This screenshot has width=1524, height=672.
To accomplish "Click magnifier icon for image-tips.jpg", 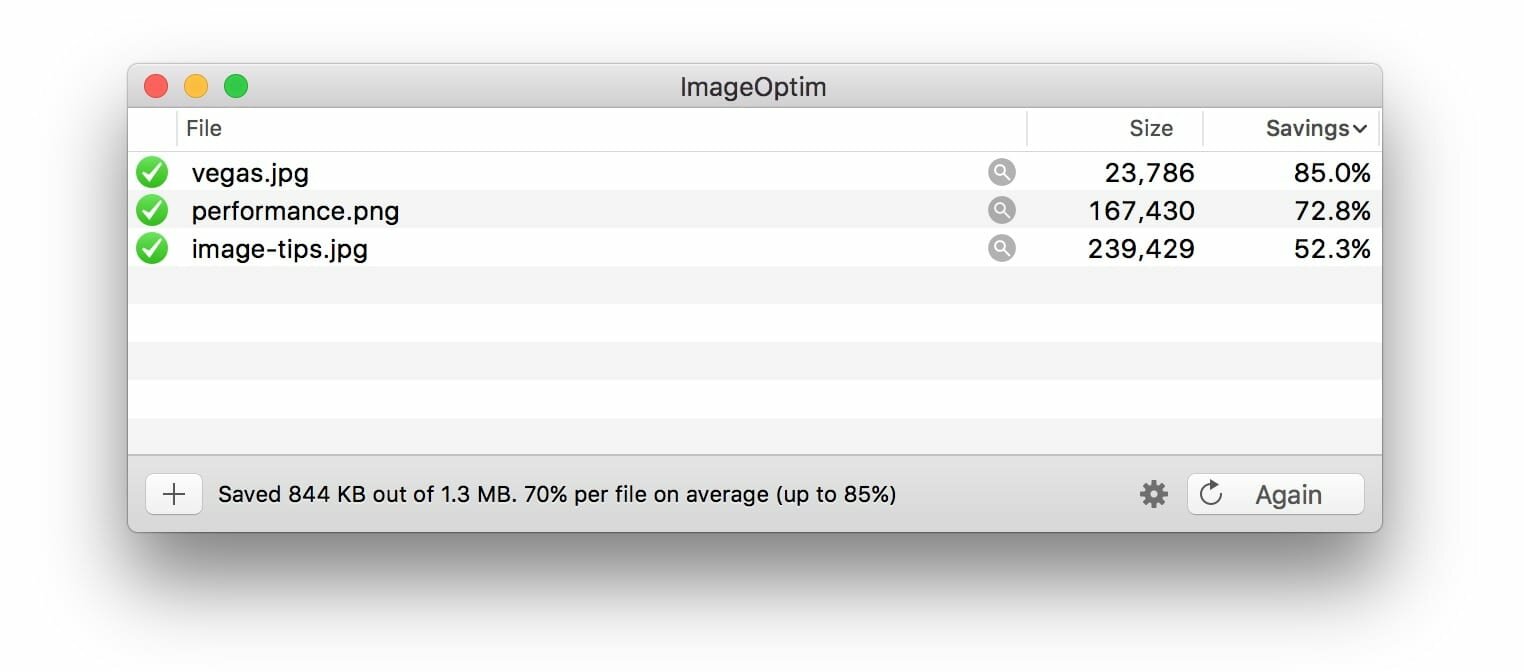I will click(1001, 248).
